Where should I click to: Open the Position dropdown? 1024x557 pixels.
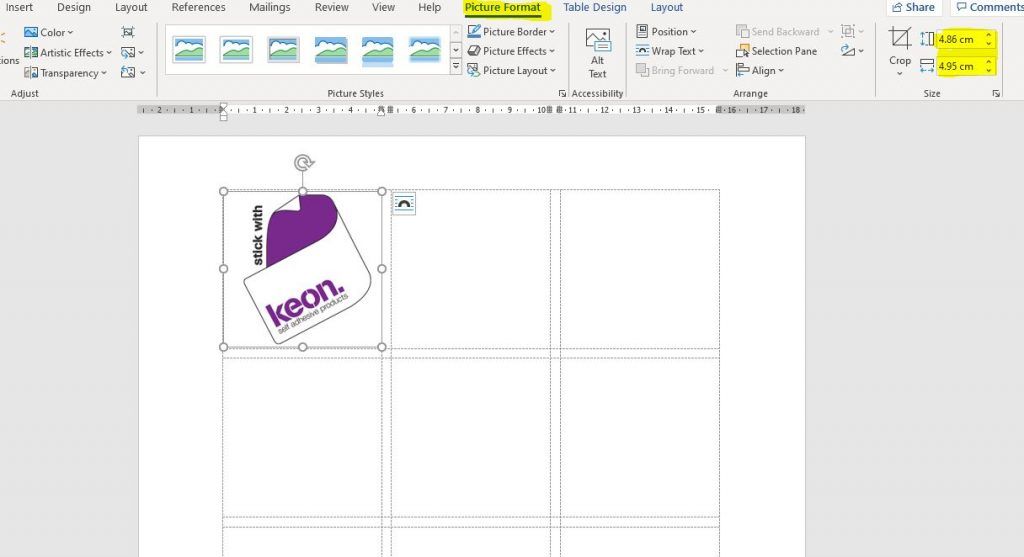click(x=666, y=31)
